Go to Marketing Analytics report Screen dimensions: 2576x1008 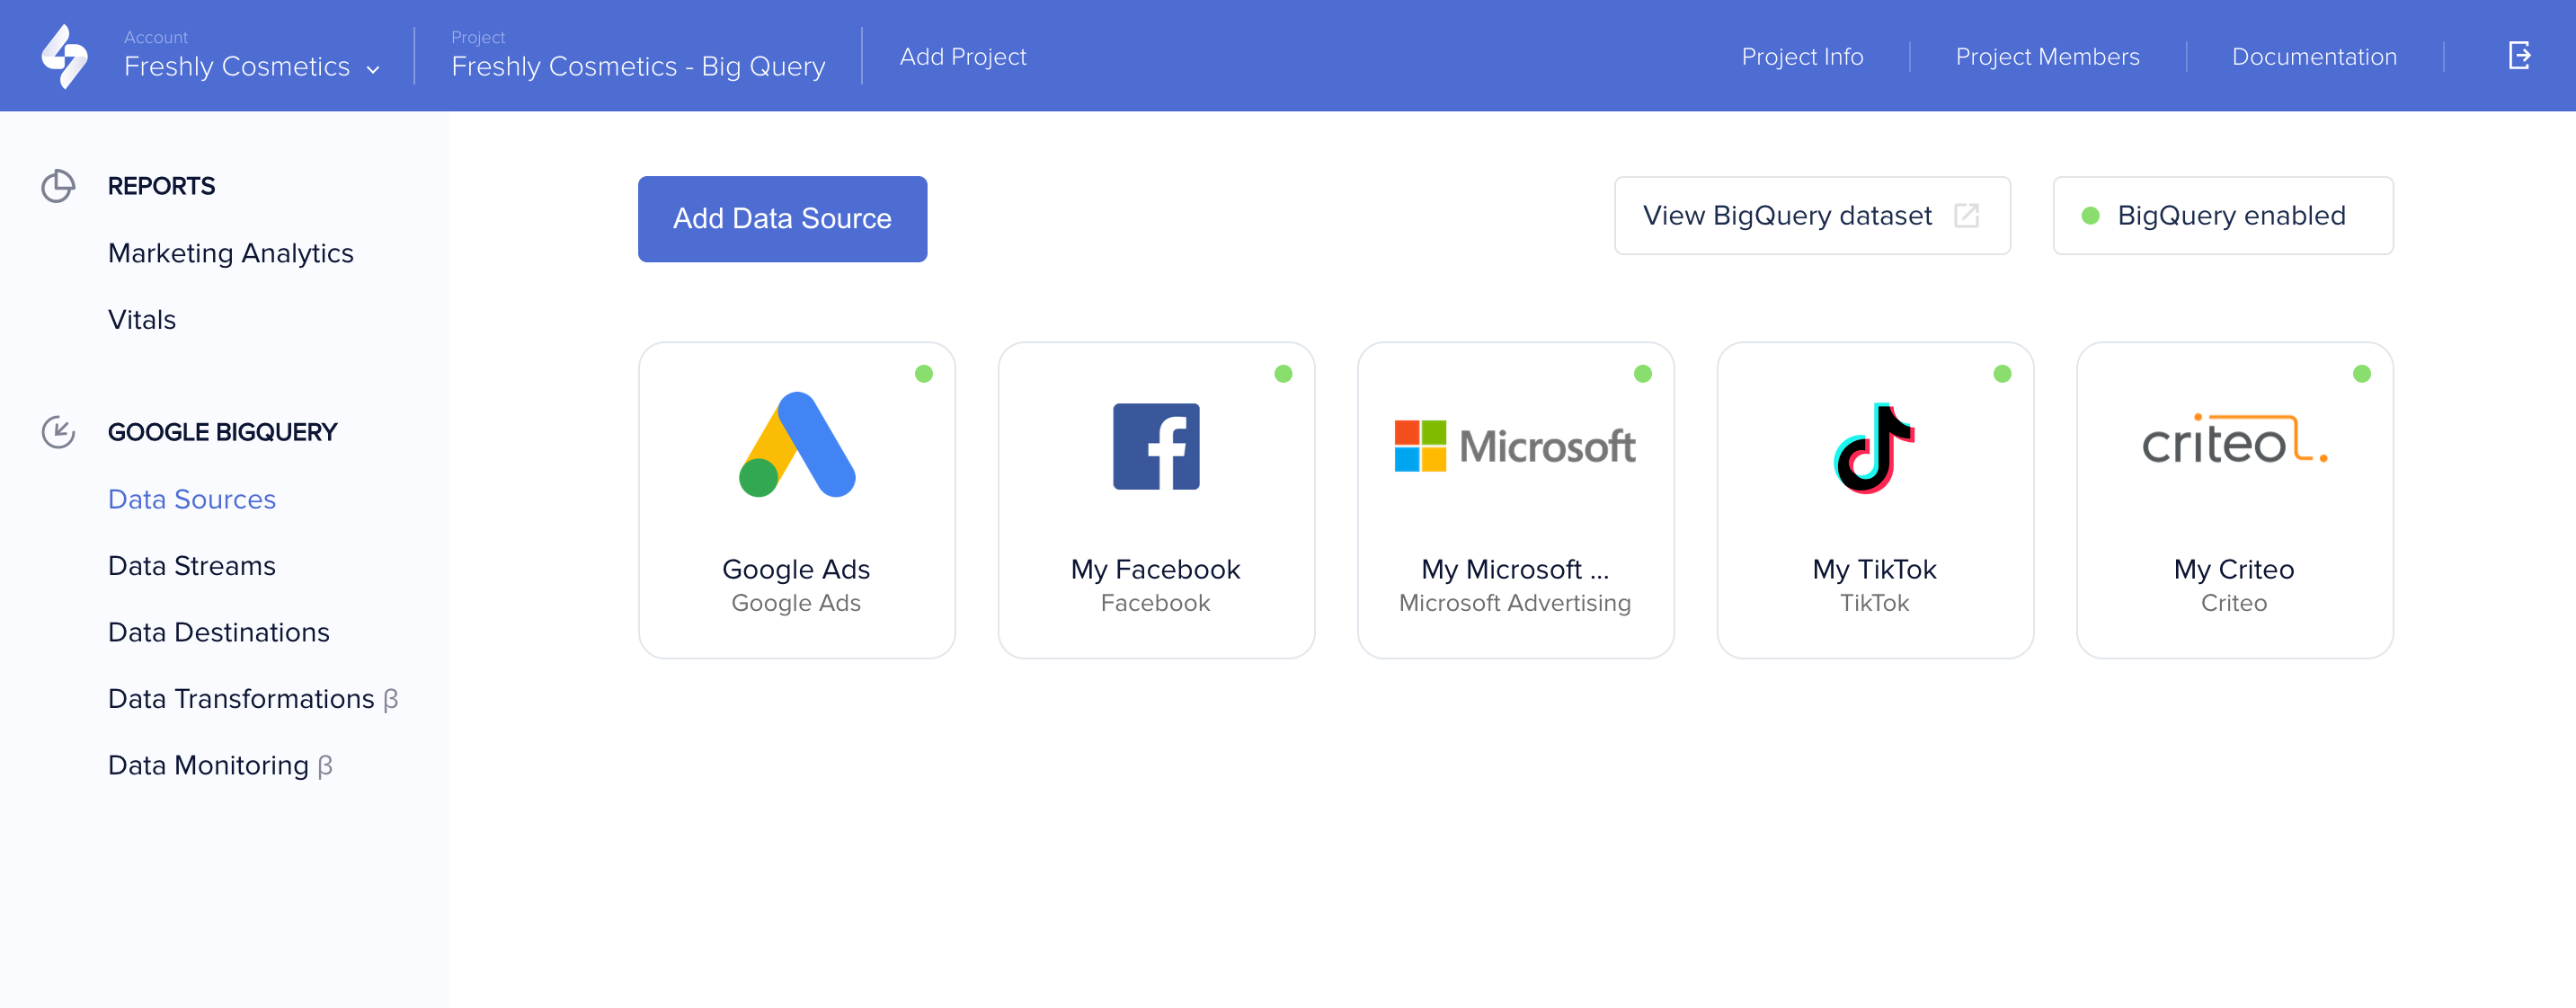tap(231, 253)
